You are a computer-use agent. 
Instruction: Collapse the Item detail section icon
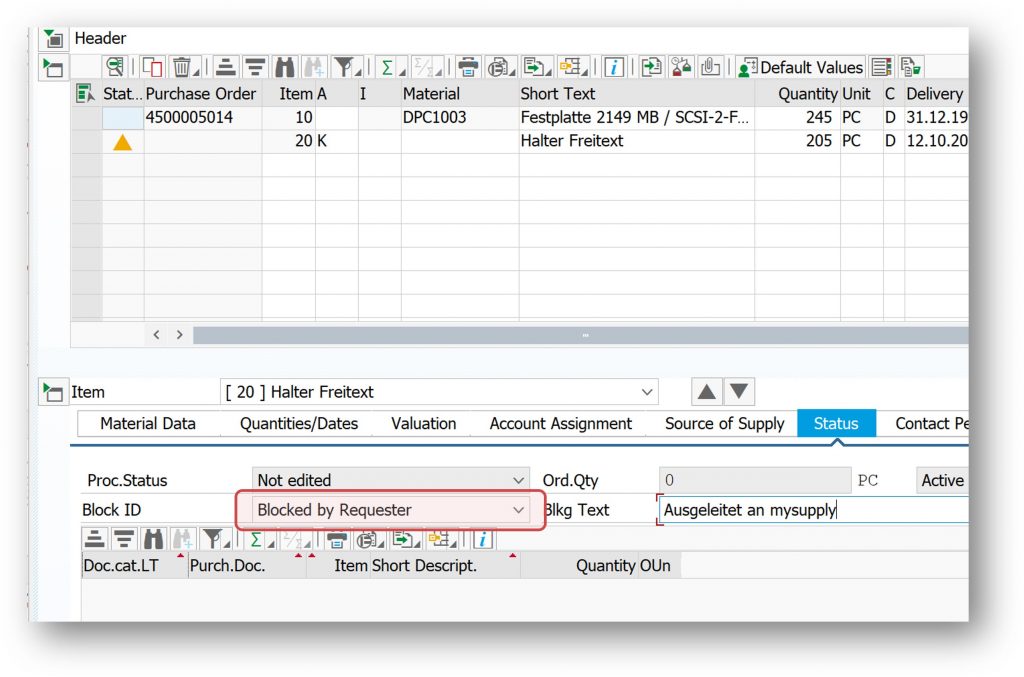53,392
